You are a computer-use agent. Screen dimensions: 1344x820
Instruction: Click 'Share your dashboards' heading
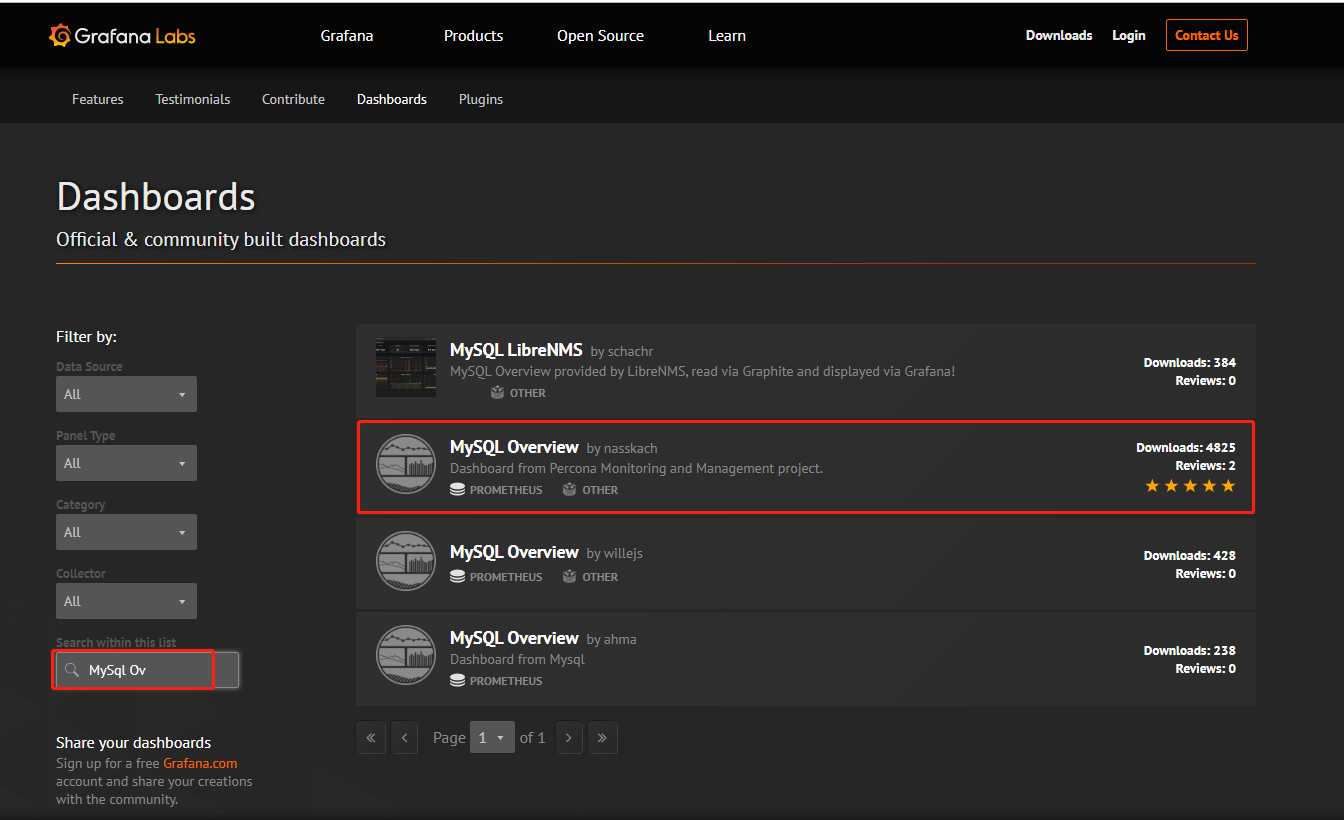coord(133,743)
